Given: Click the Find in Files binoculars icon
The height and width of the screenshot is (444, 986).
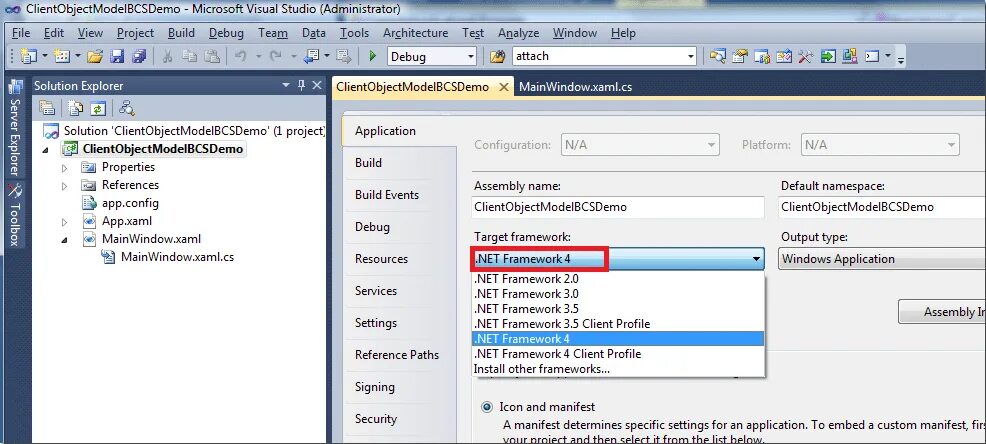Looking at the screenshot, I should [x=497, y=57].
